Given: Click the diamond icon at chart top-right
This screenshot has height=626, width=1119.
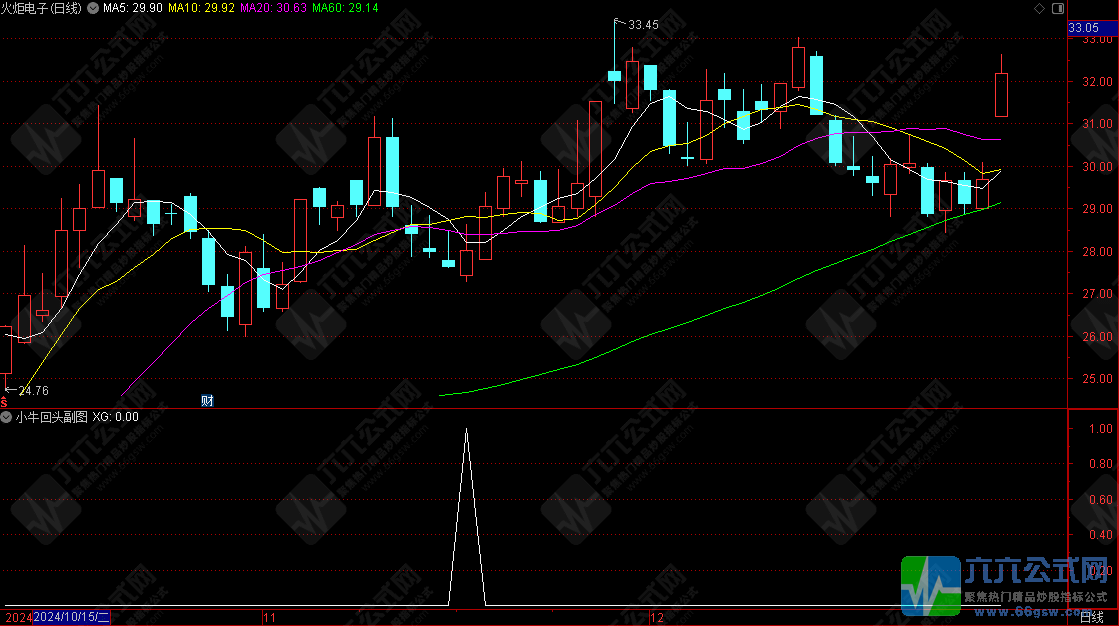Looking at the screenshot, I should 1038,8.
